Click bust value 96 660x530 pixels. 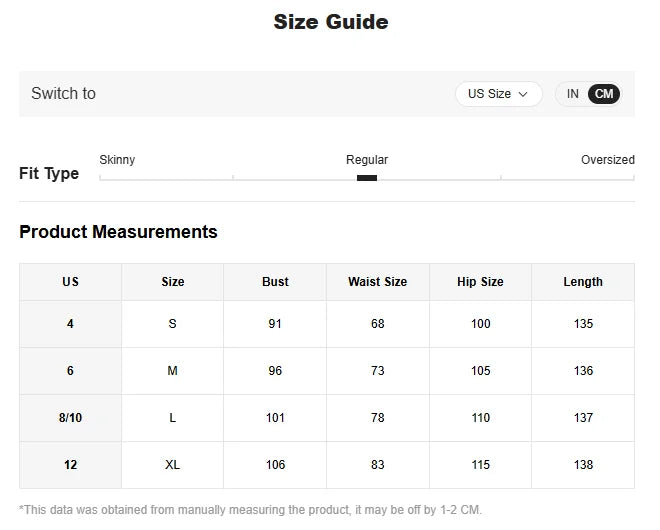point(275,371)
